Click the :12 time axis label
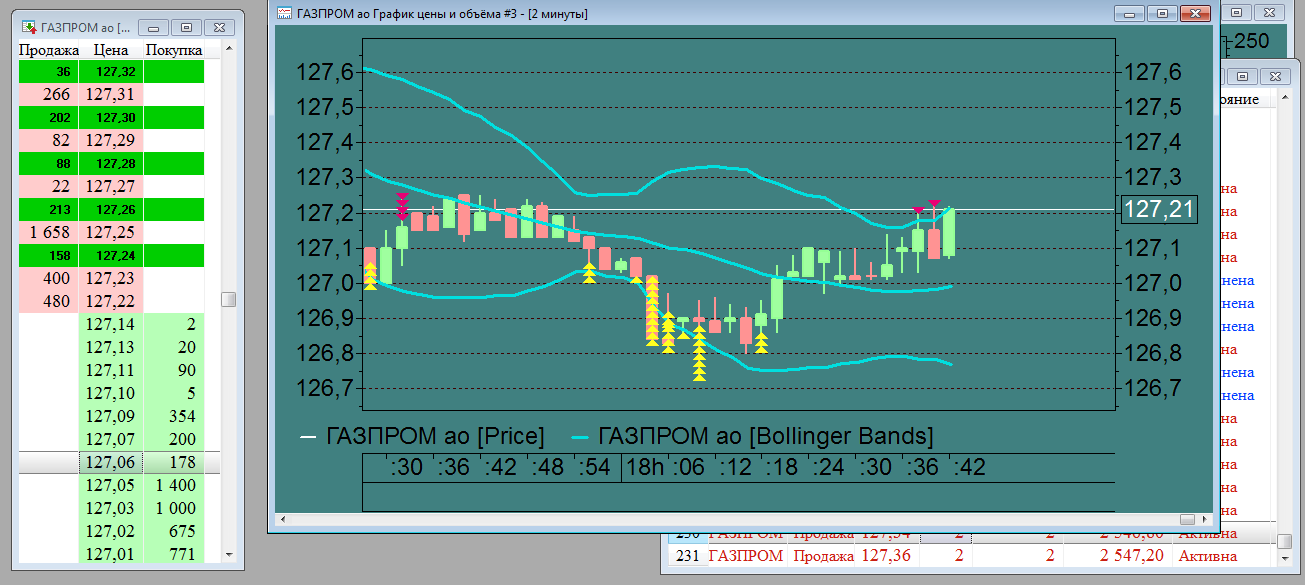This screenshot has width=1305, height=585. point(735,468)
